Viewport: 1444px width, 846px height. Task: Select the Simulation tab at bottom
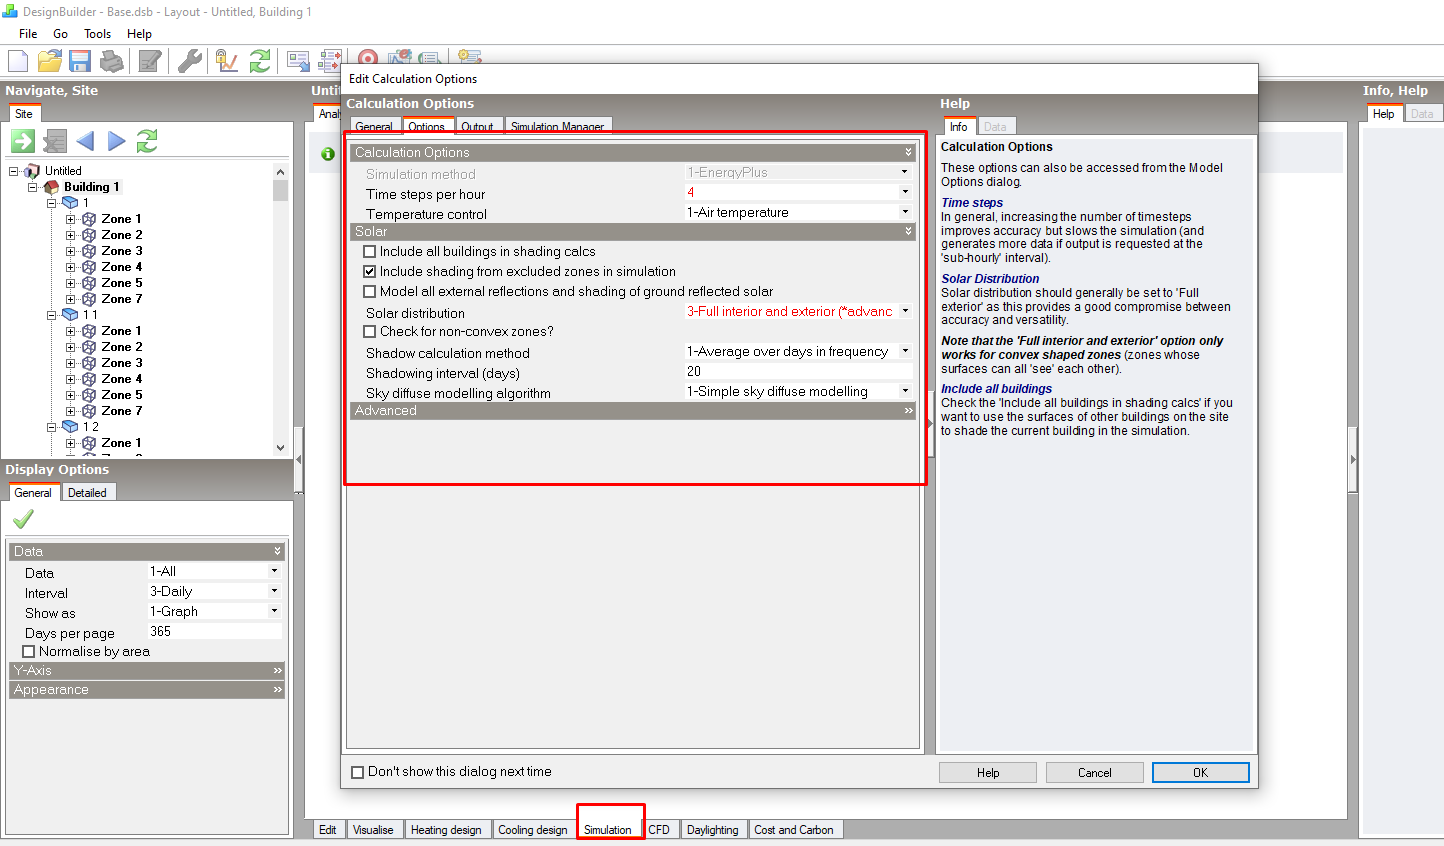tap(608, 830)
